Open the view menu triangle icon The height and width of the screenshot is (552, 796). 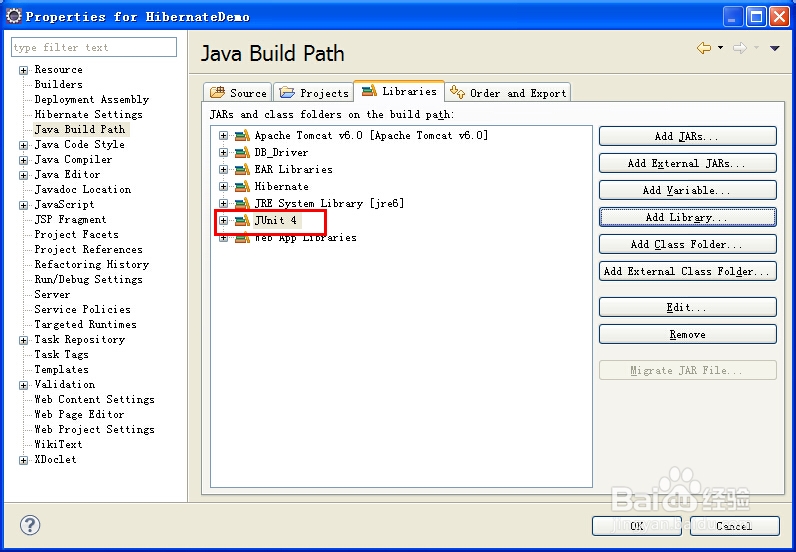tap(775, 48)
